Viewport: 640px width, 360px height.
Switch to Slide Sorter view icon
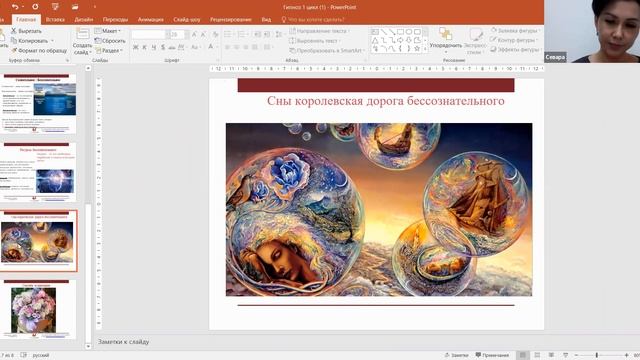[537, 355]
